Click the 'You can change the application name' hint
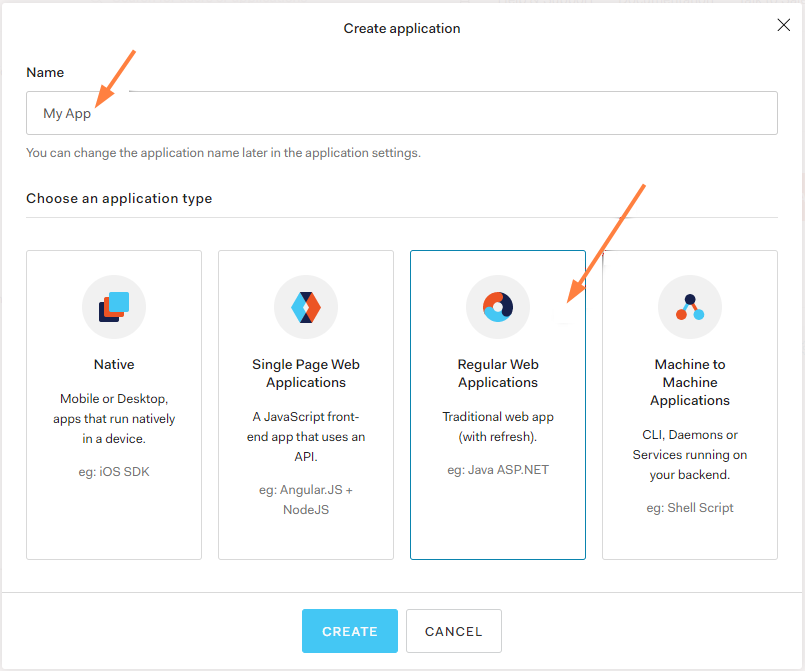 tap(223, 152)
